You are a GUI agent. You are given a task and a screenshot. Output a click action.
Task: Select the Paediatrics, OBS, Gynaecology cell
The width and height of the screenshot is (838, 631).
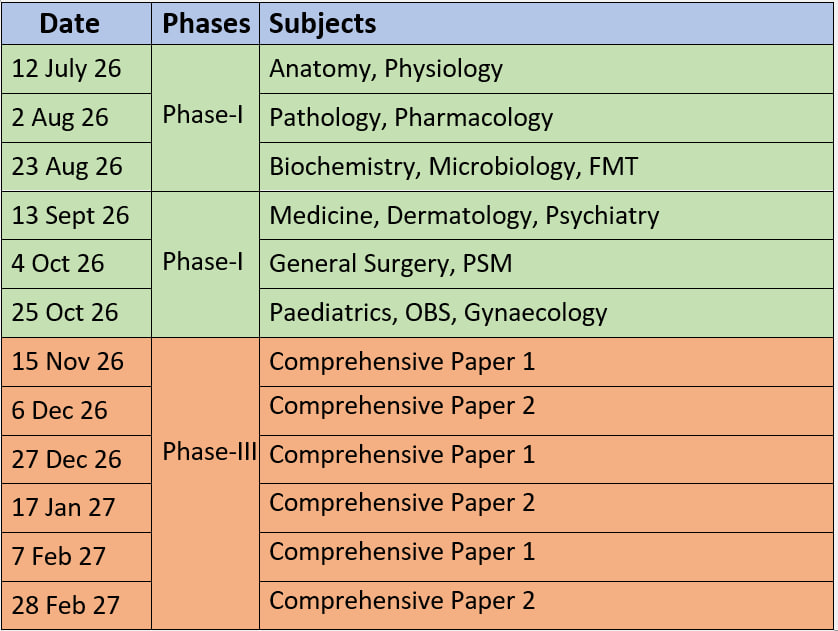[546, 313]
